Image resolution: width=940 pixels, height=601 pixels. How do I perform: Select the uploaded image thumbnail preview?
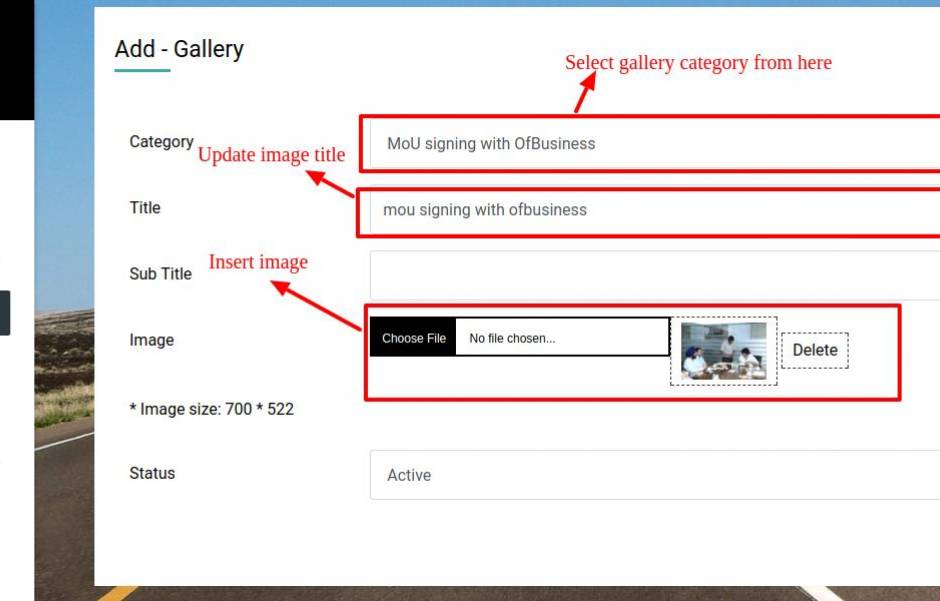pos(723,351)
